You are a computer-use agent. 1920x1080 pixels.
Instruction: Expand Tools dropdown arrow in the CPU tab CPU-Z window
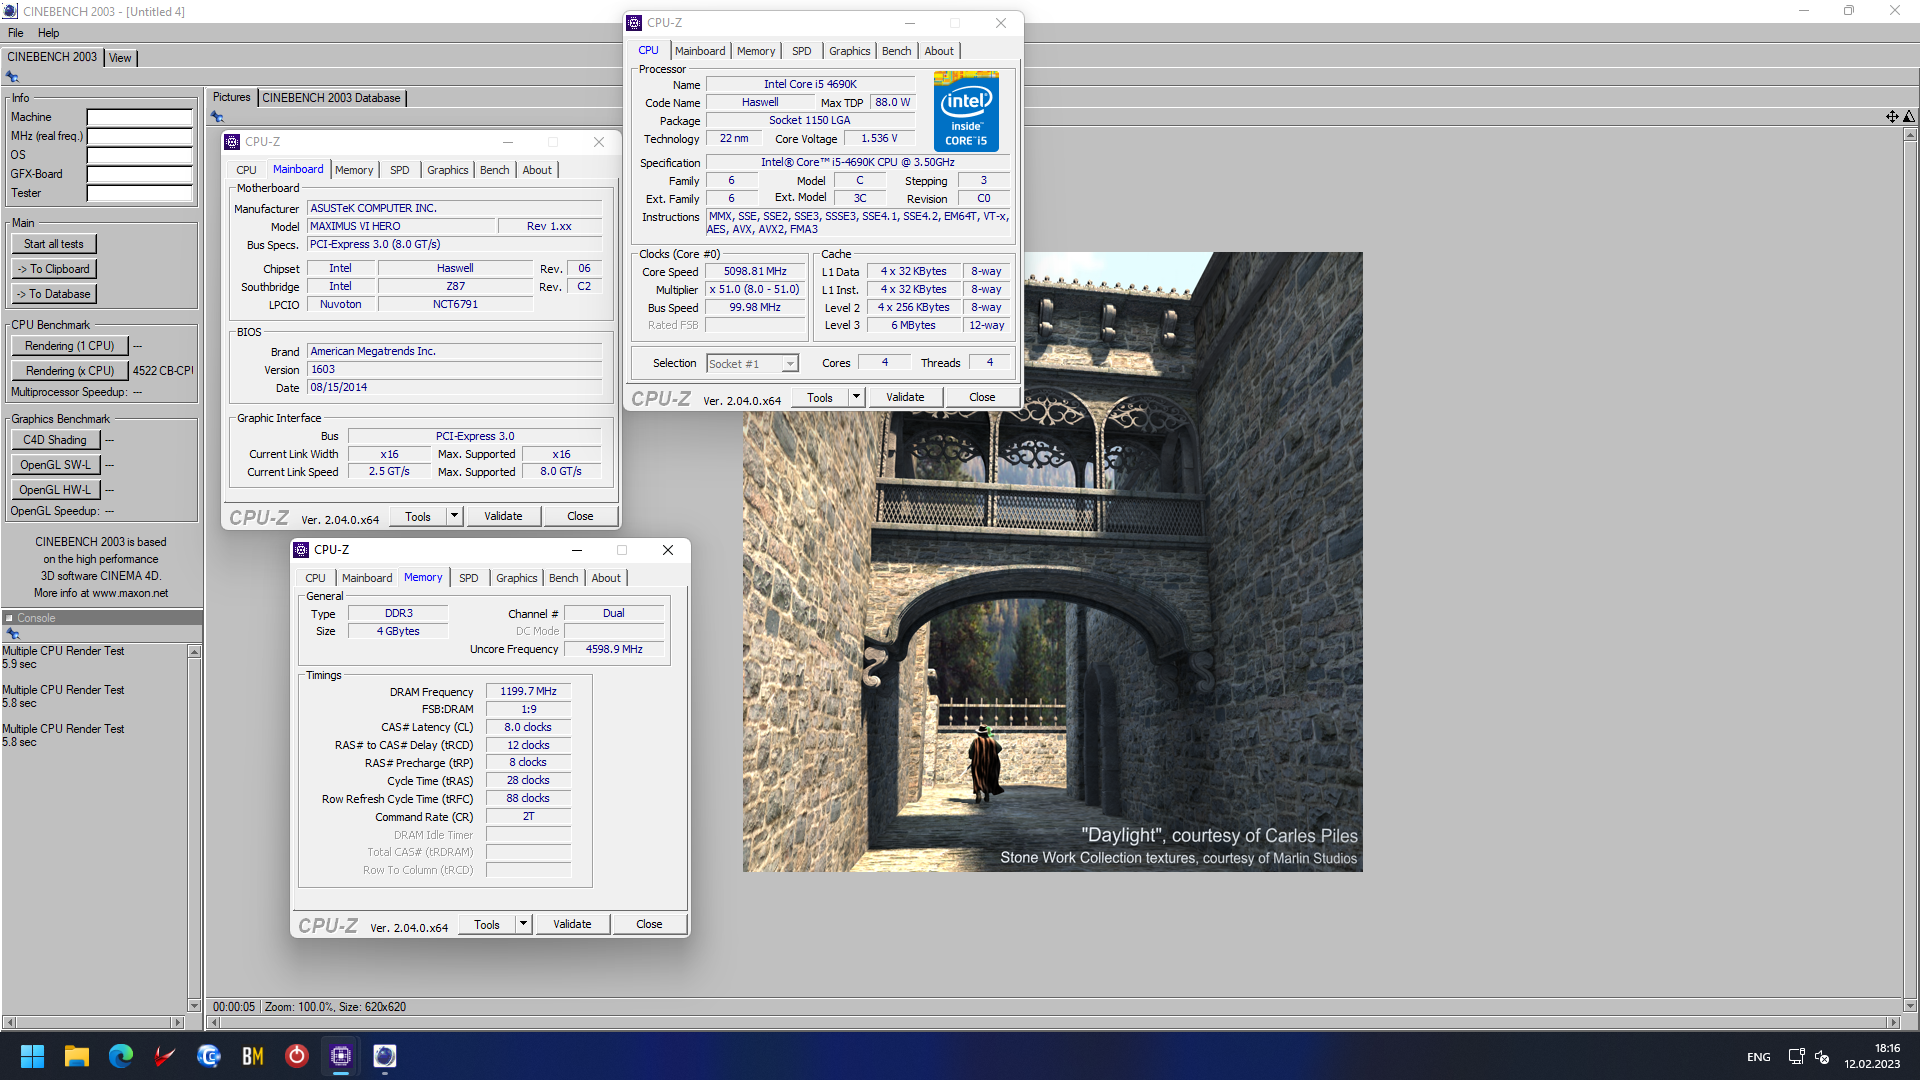pos(856,397)
